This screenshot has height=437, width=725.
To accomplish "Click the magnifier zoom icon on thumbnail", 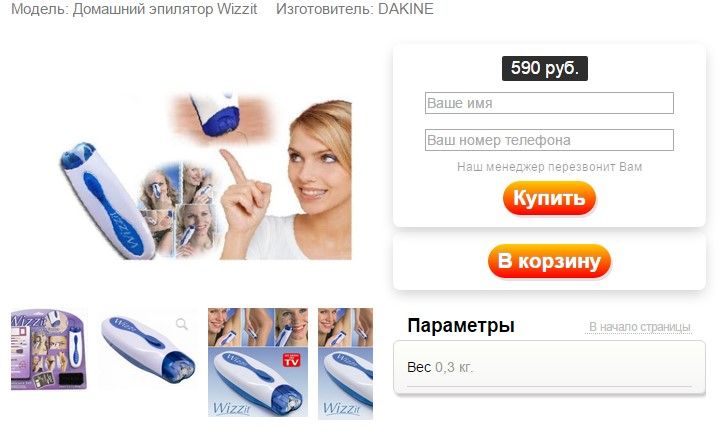I will 182,324.
